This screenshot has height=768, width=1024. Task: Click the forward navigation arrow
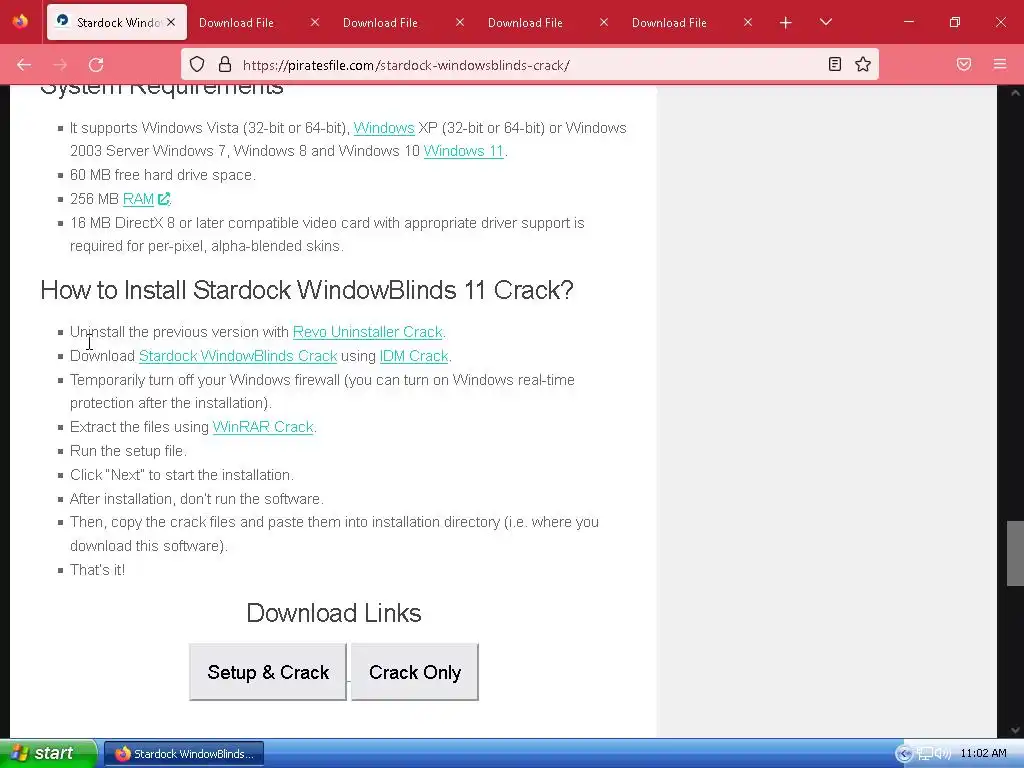(60, 65)
